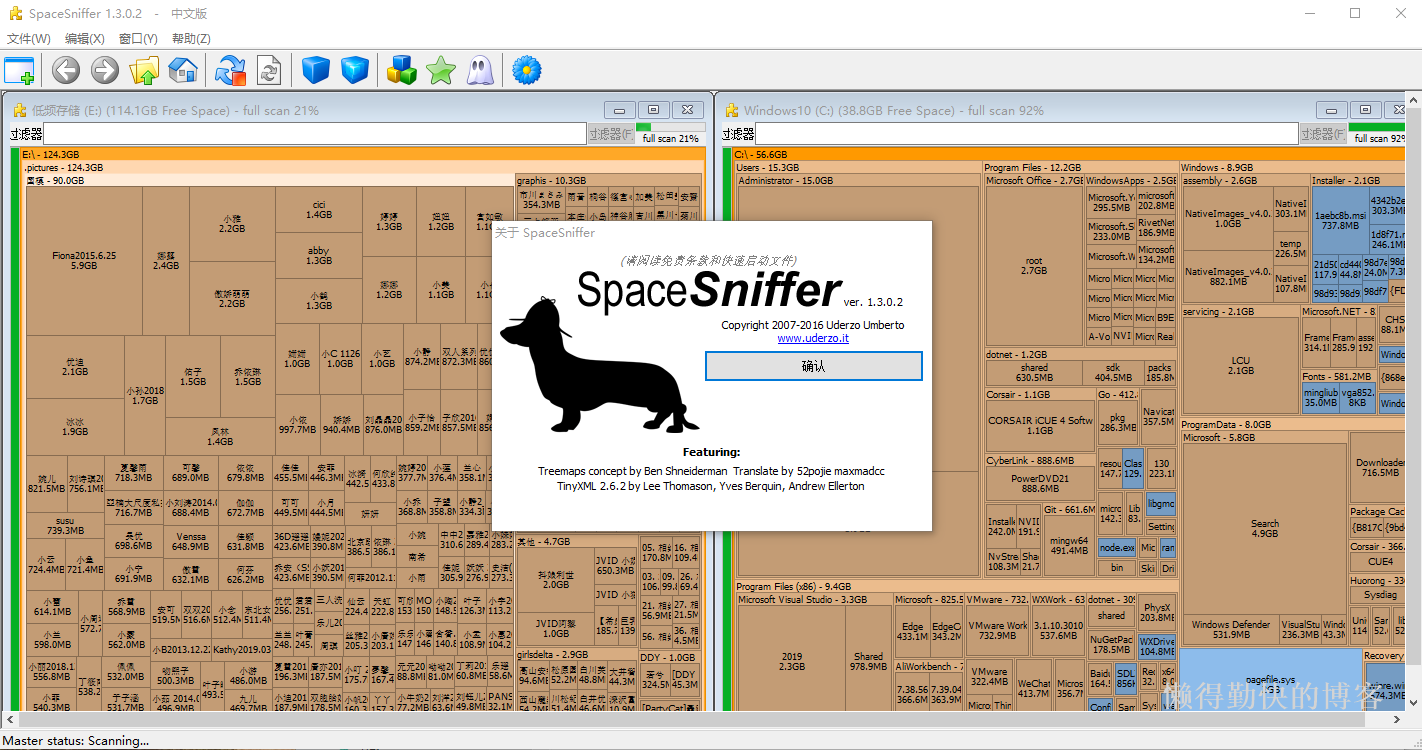The height and width of the screenshot is (750, 1422).
Task: Go forward with the right arrow icon
Action: click(x=105, y=70)
